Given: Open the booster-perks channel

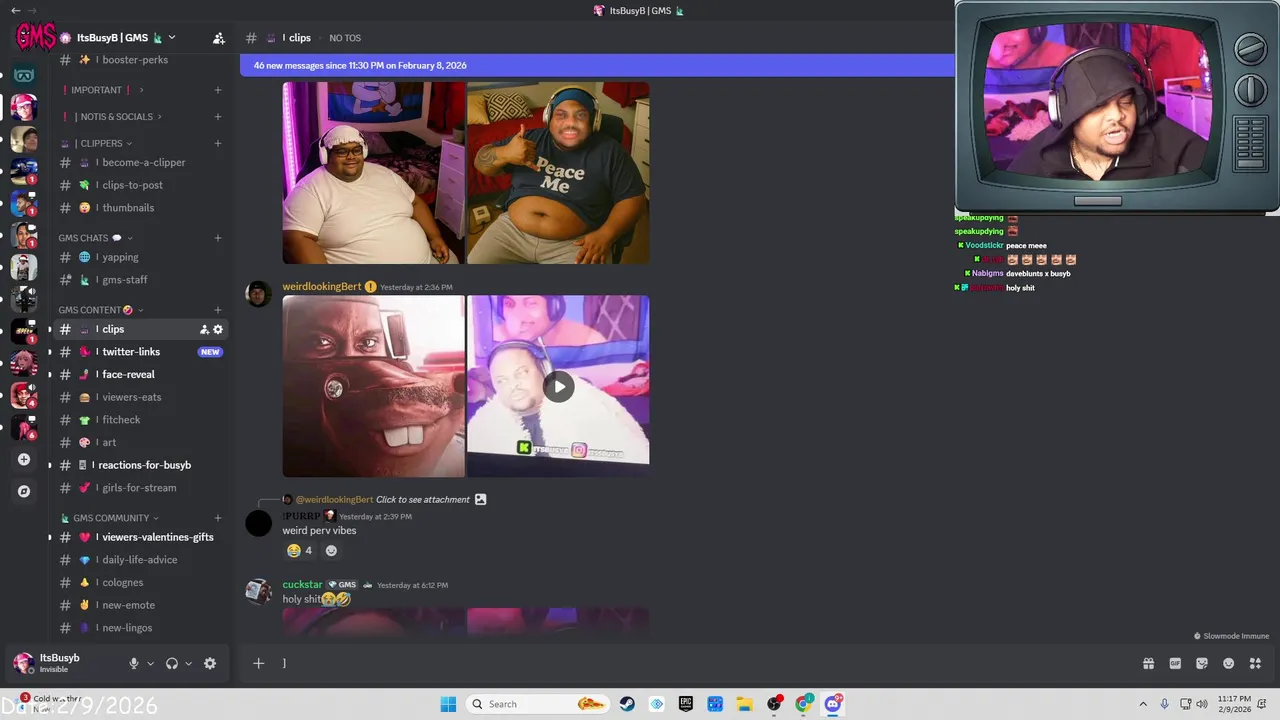Looking at the screenshot, I should [140, 60].
